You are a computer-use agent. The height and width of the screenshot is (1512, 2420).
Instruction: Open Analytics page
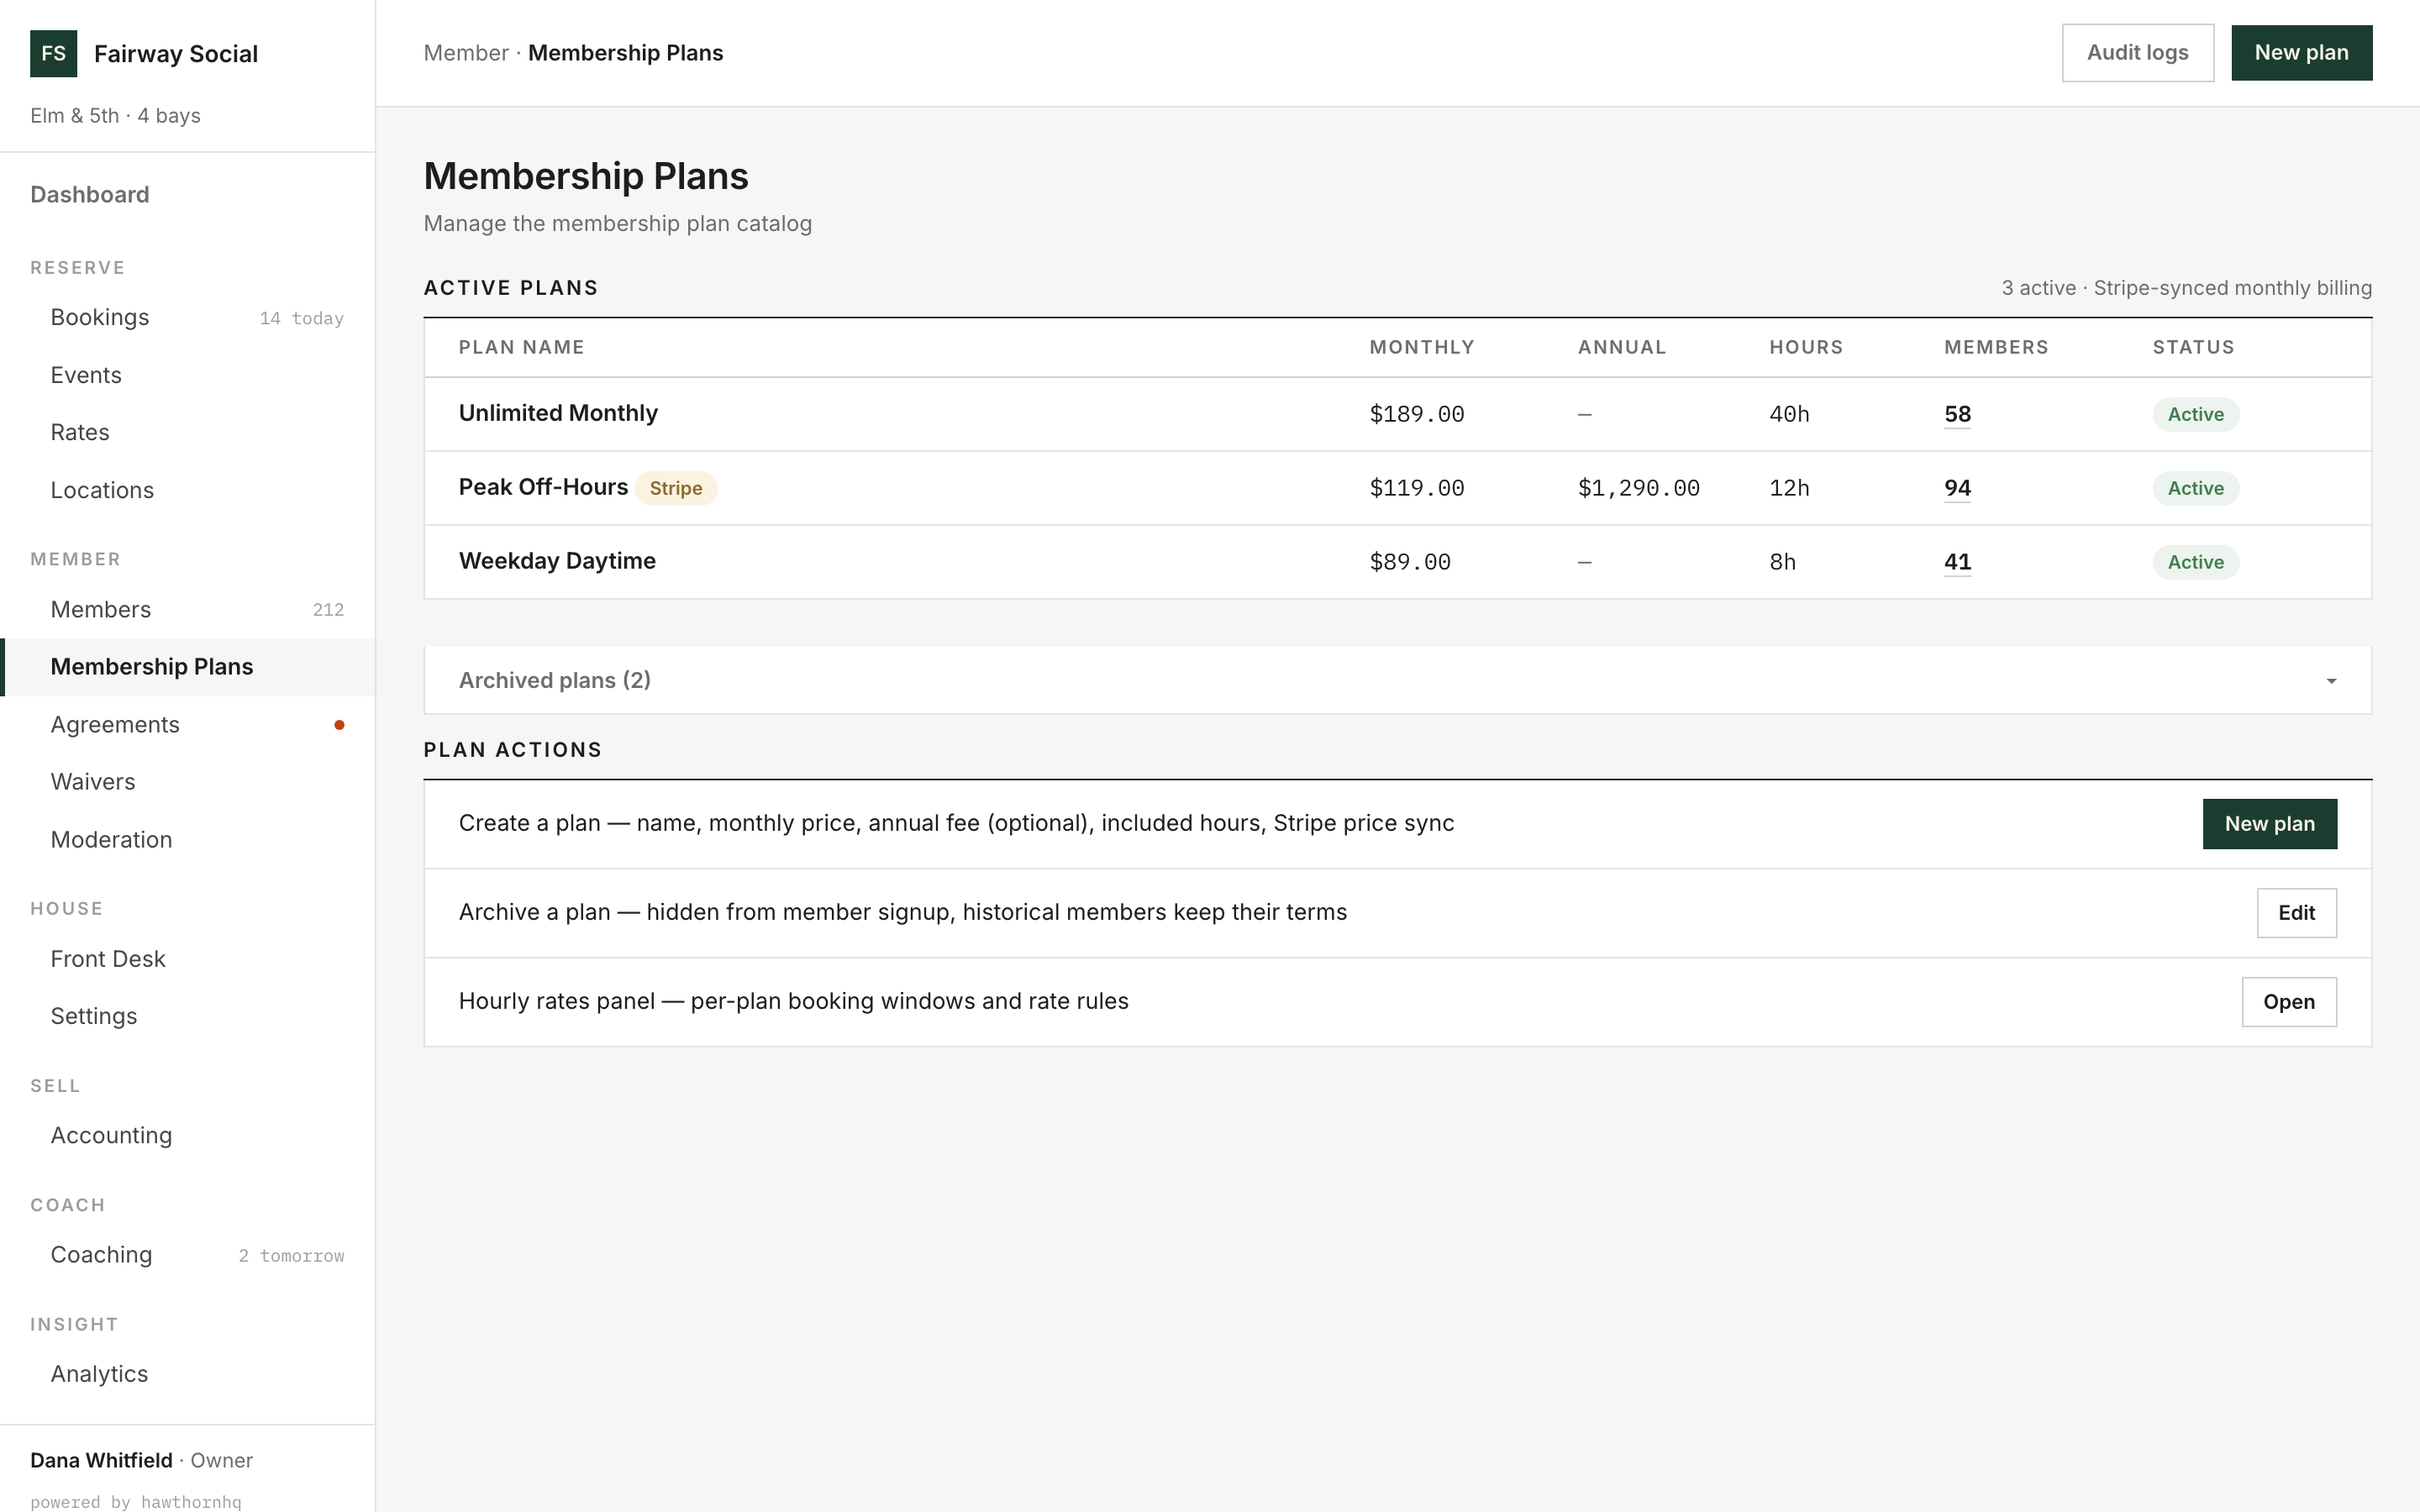(188, 1374)
